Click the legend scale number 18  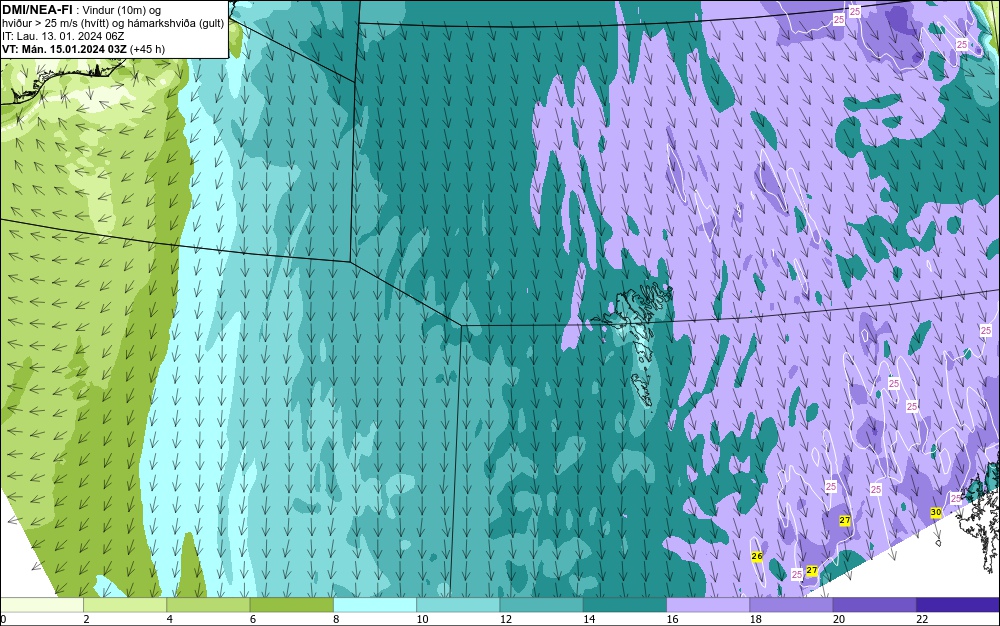click(x=756, y=619)
